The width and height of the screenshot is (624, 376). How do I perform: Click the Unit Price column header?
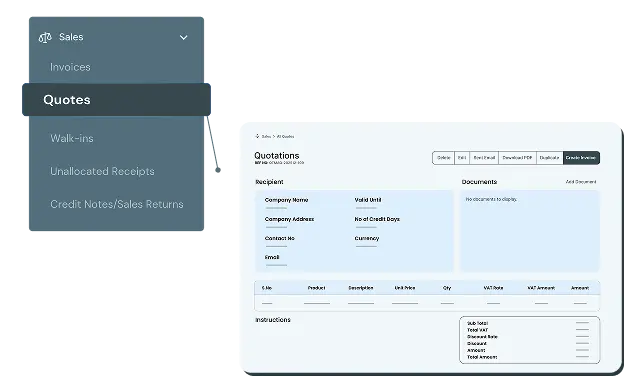pos(405,288)
